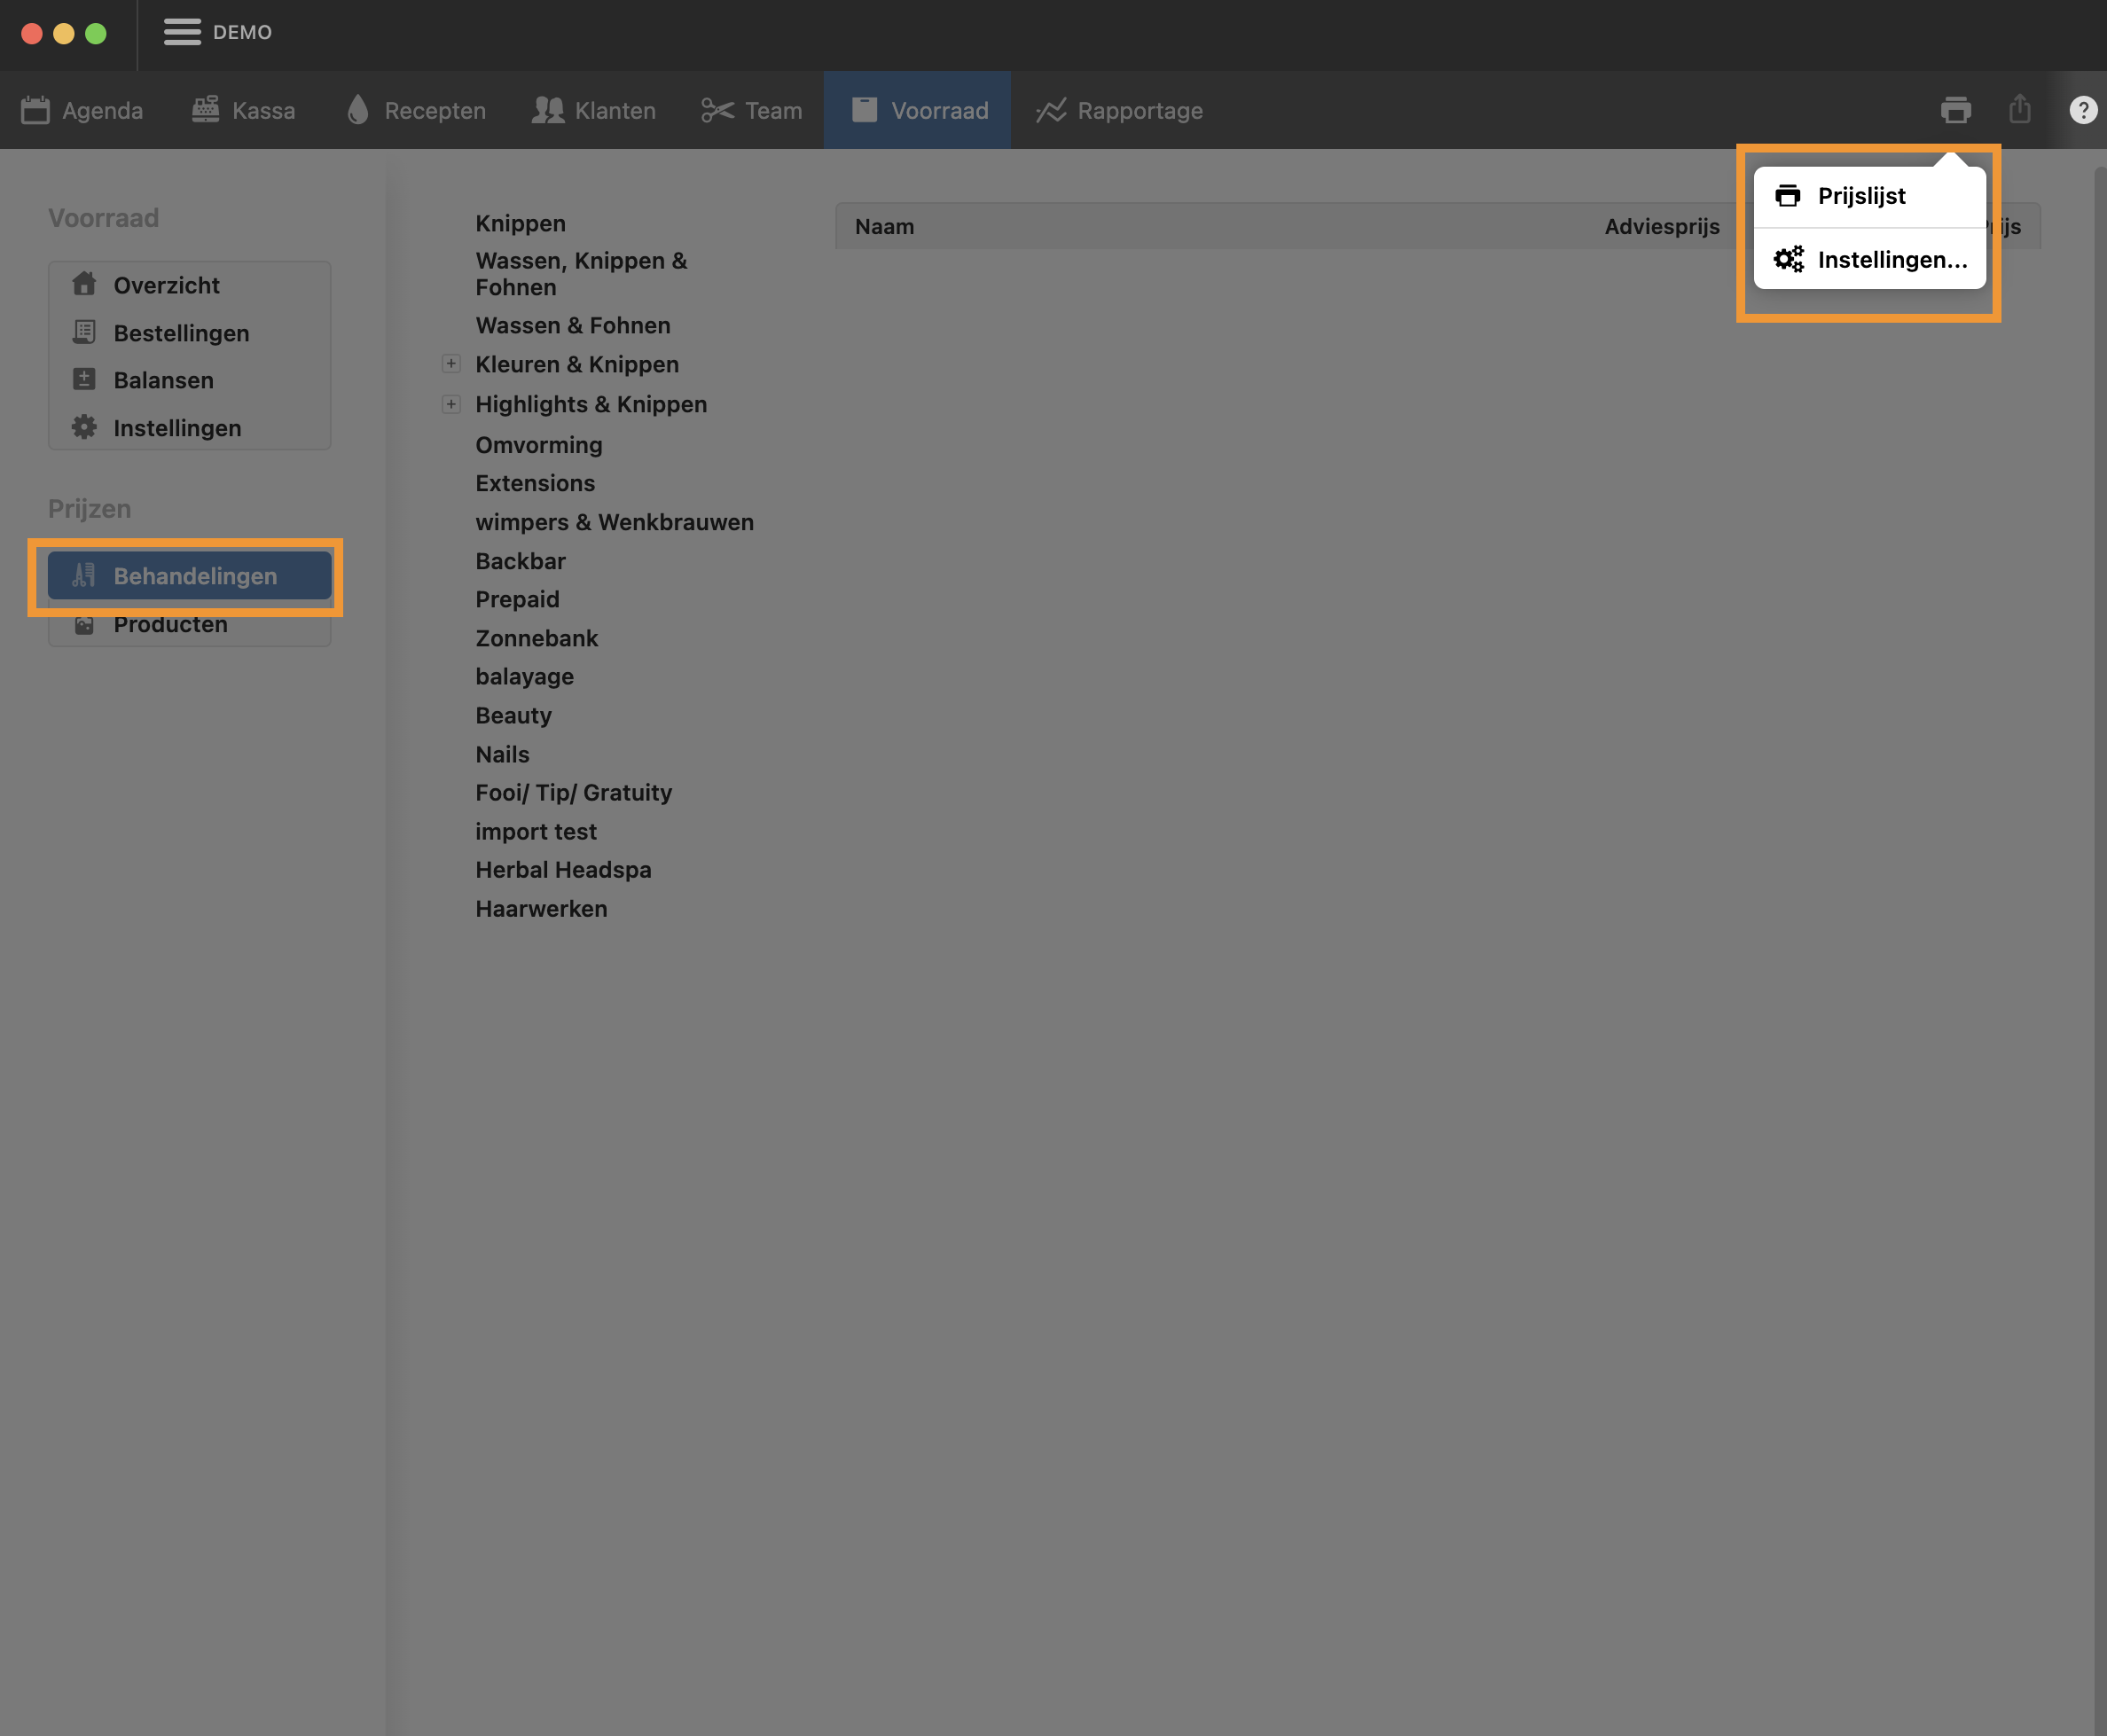The image size is (2107, 1736).
Task: Click the Overzicht house icon
Action: click(84, 285)
